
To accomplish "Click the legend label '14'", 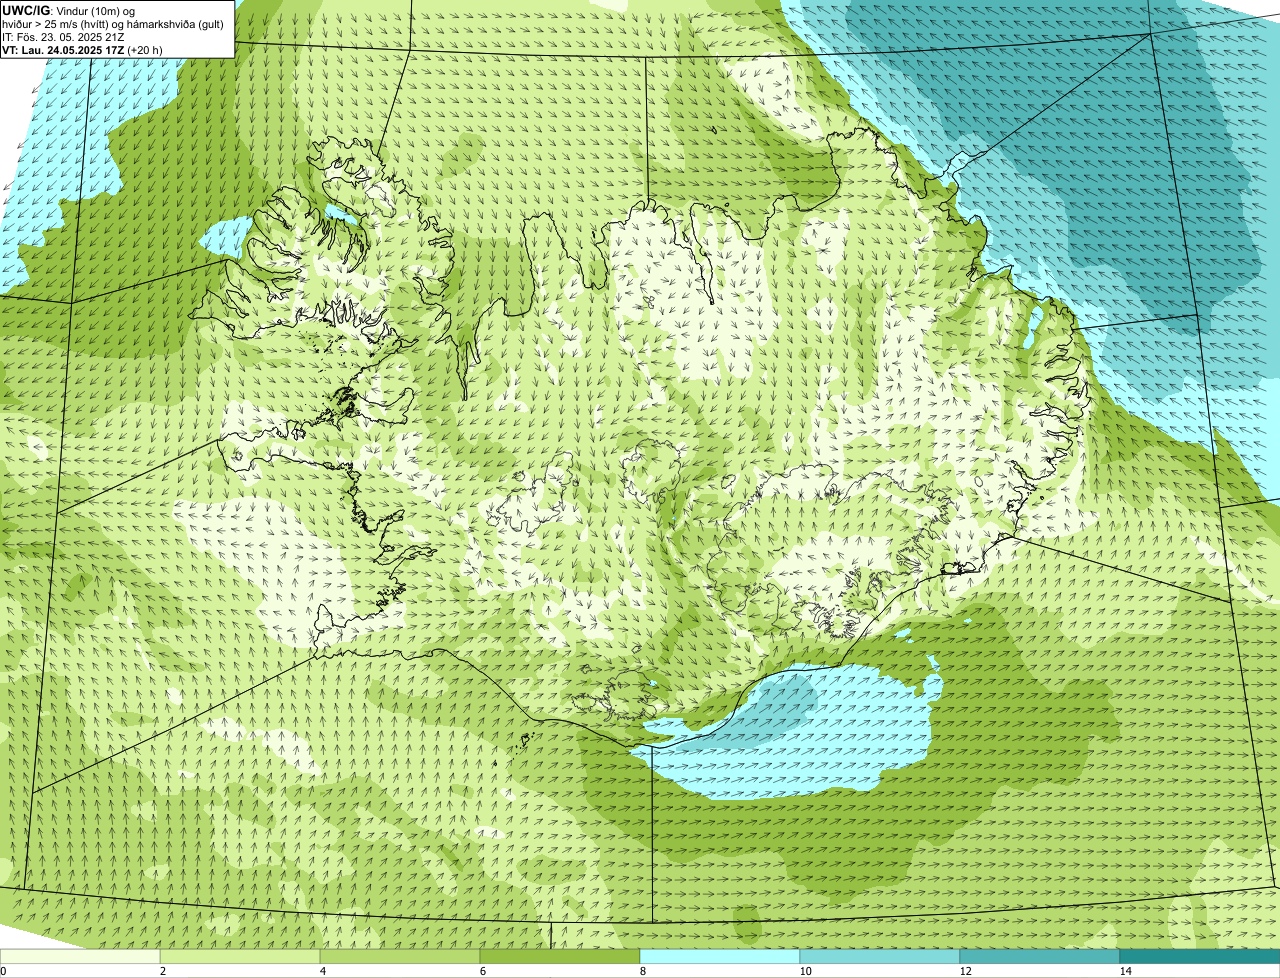I will [x=1125, y=971].
